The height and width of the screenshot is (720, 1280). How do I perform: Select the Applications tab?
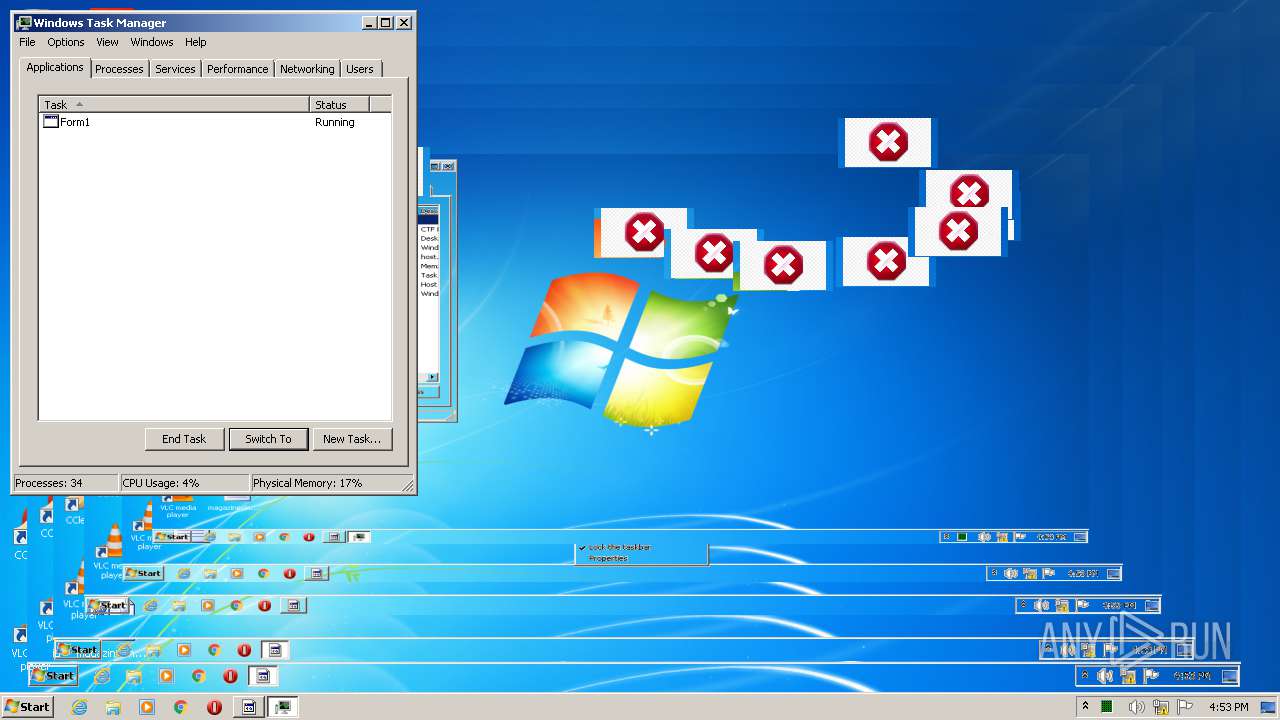pyautogui.click(x=55, y=67)
